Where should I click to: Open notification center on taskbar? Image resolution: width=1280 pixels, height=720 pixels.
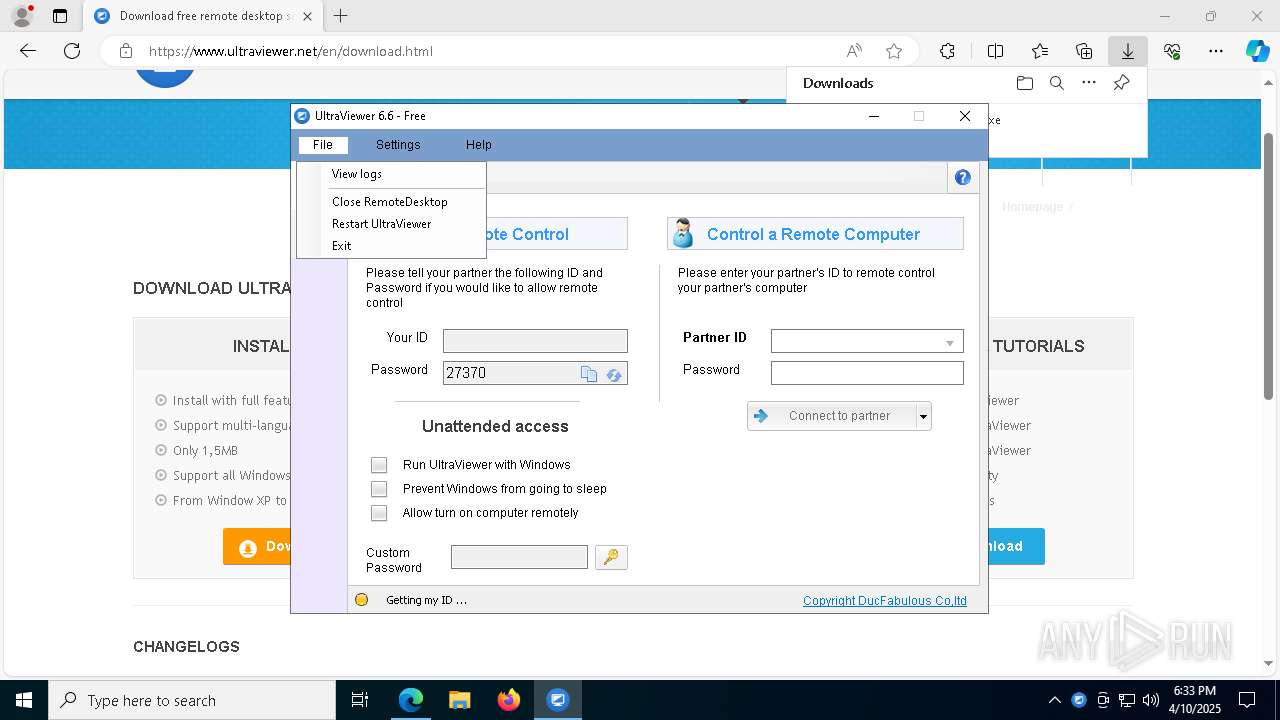coord(1247,700)
